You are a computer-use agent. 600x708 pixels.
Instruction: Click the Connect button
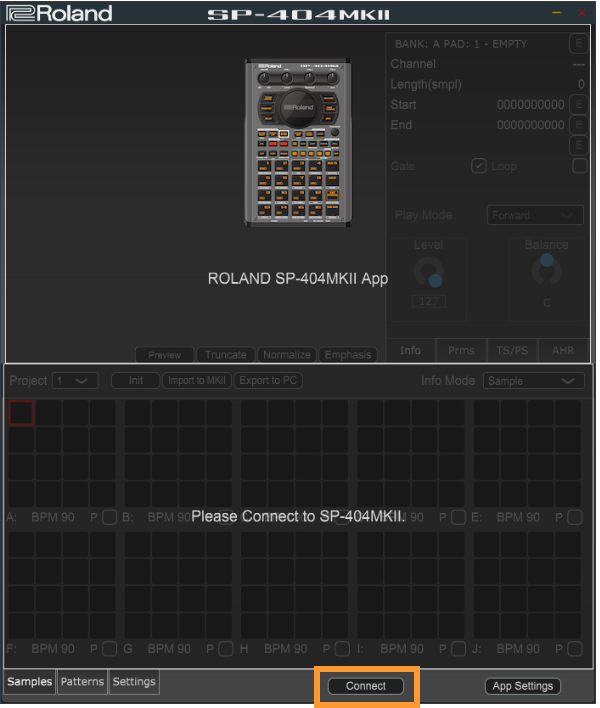(365, 686)
